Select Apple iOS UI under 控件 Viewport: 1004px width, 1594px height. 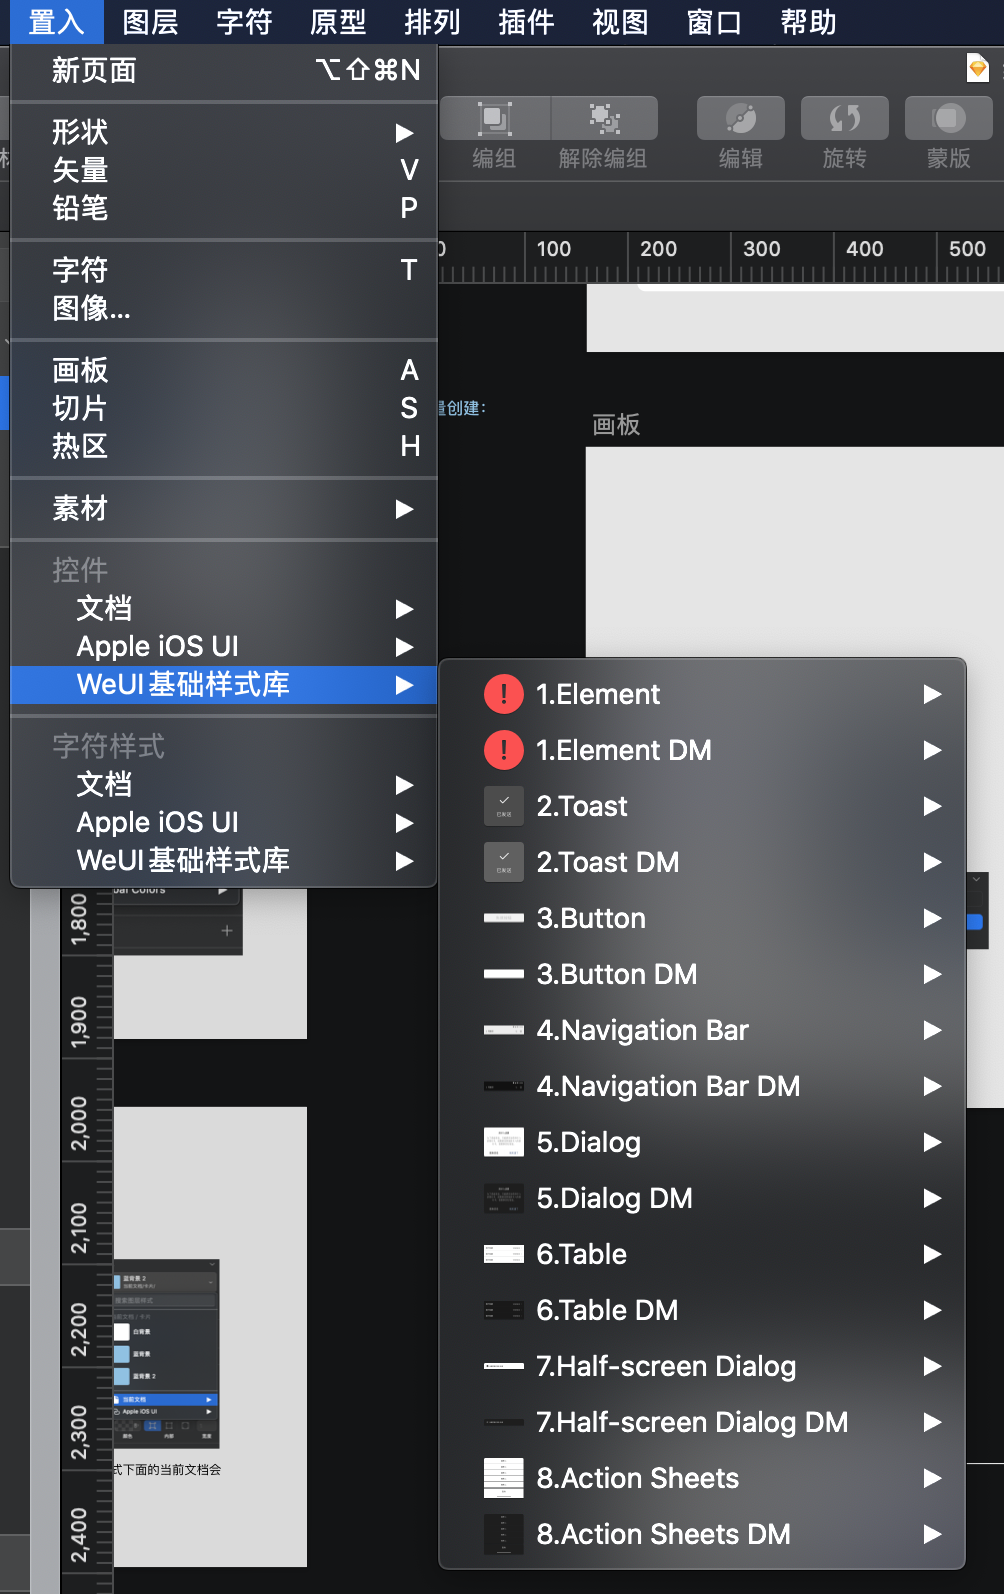pos(224,647)
